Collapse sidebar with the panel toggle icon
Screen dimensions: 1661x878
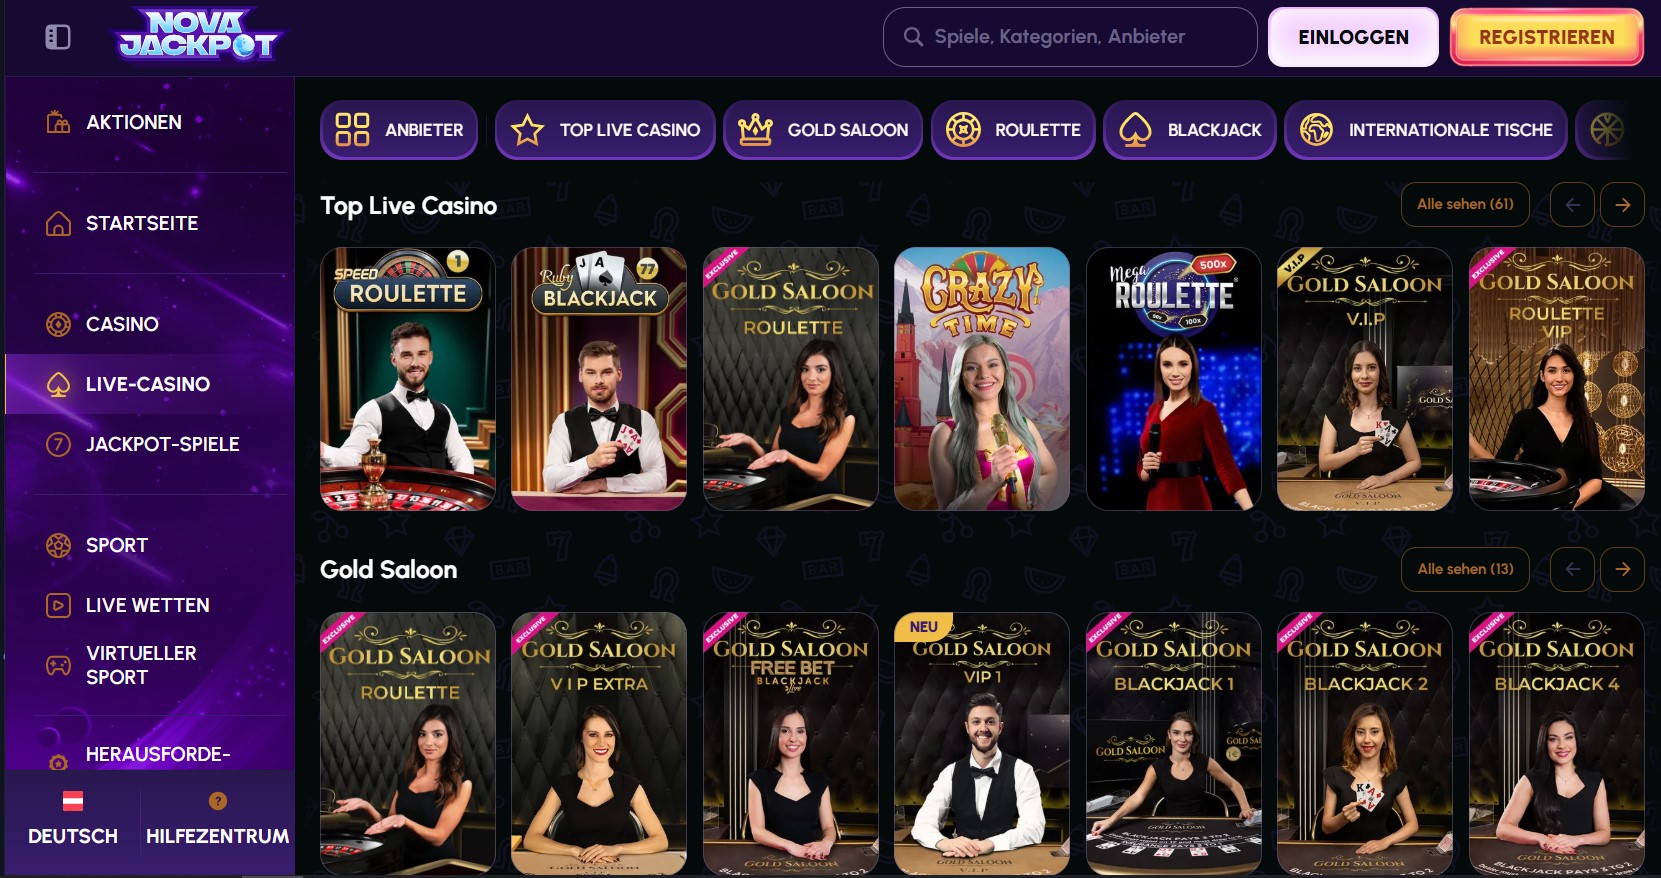[x=58, y=37]
